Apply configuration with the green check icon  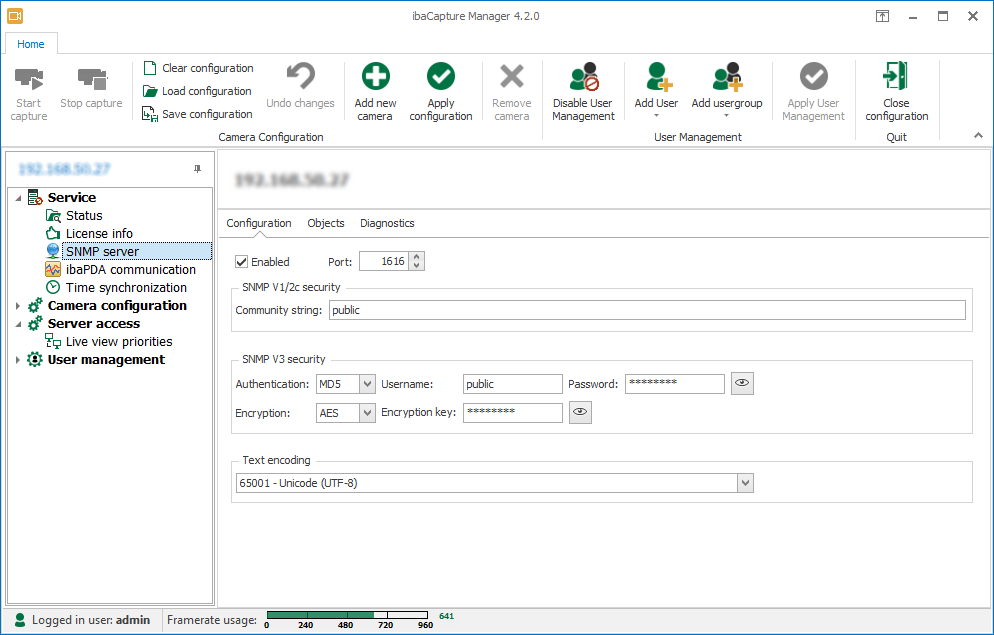(x=441, y=77)
